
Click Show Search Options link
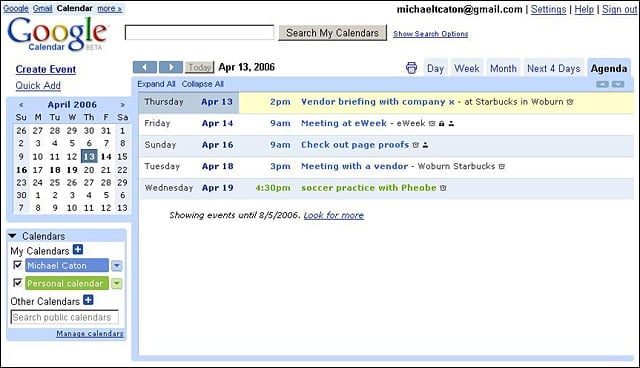click(431, 34)
